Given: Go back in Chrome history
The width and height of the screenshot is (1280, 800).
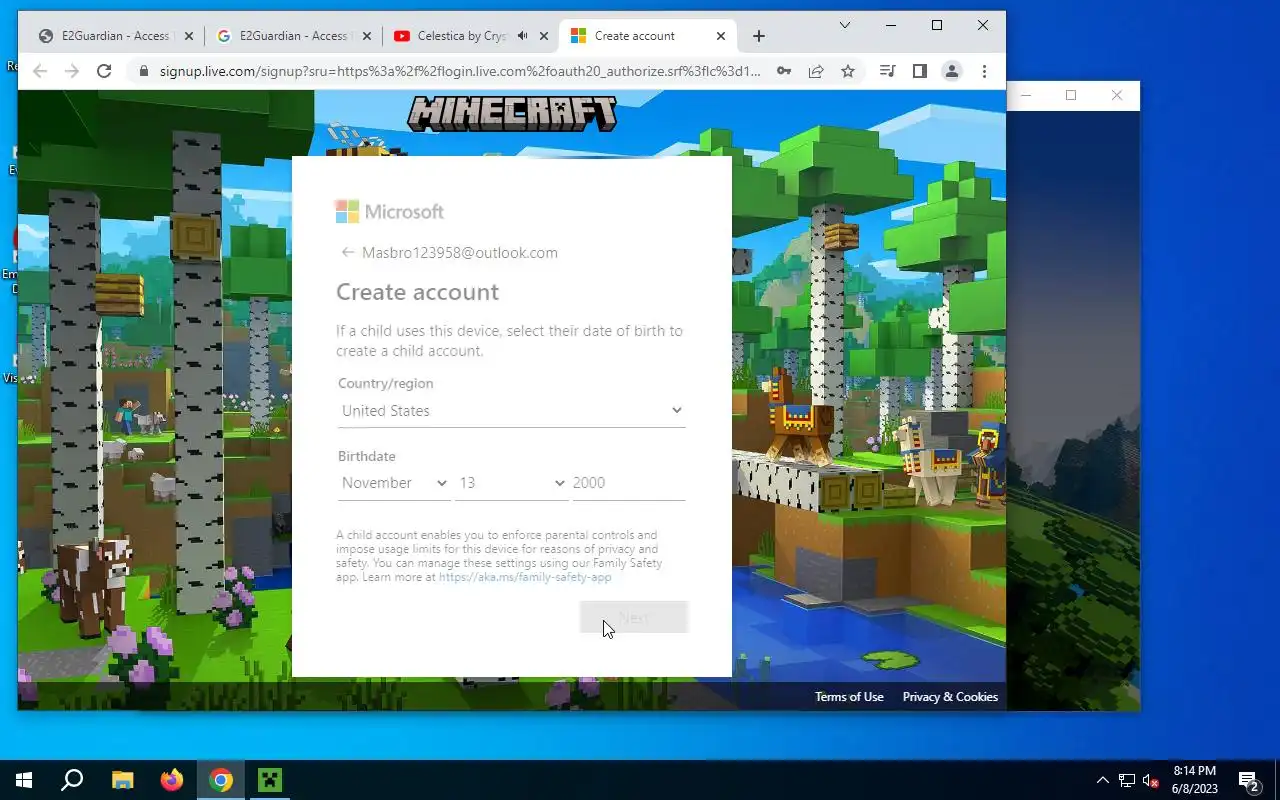Looking at the screenshot, I should click(40, 71).
